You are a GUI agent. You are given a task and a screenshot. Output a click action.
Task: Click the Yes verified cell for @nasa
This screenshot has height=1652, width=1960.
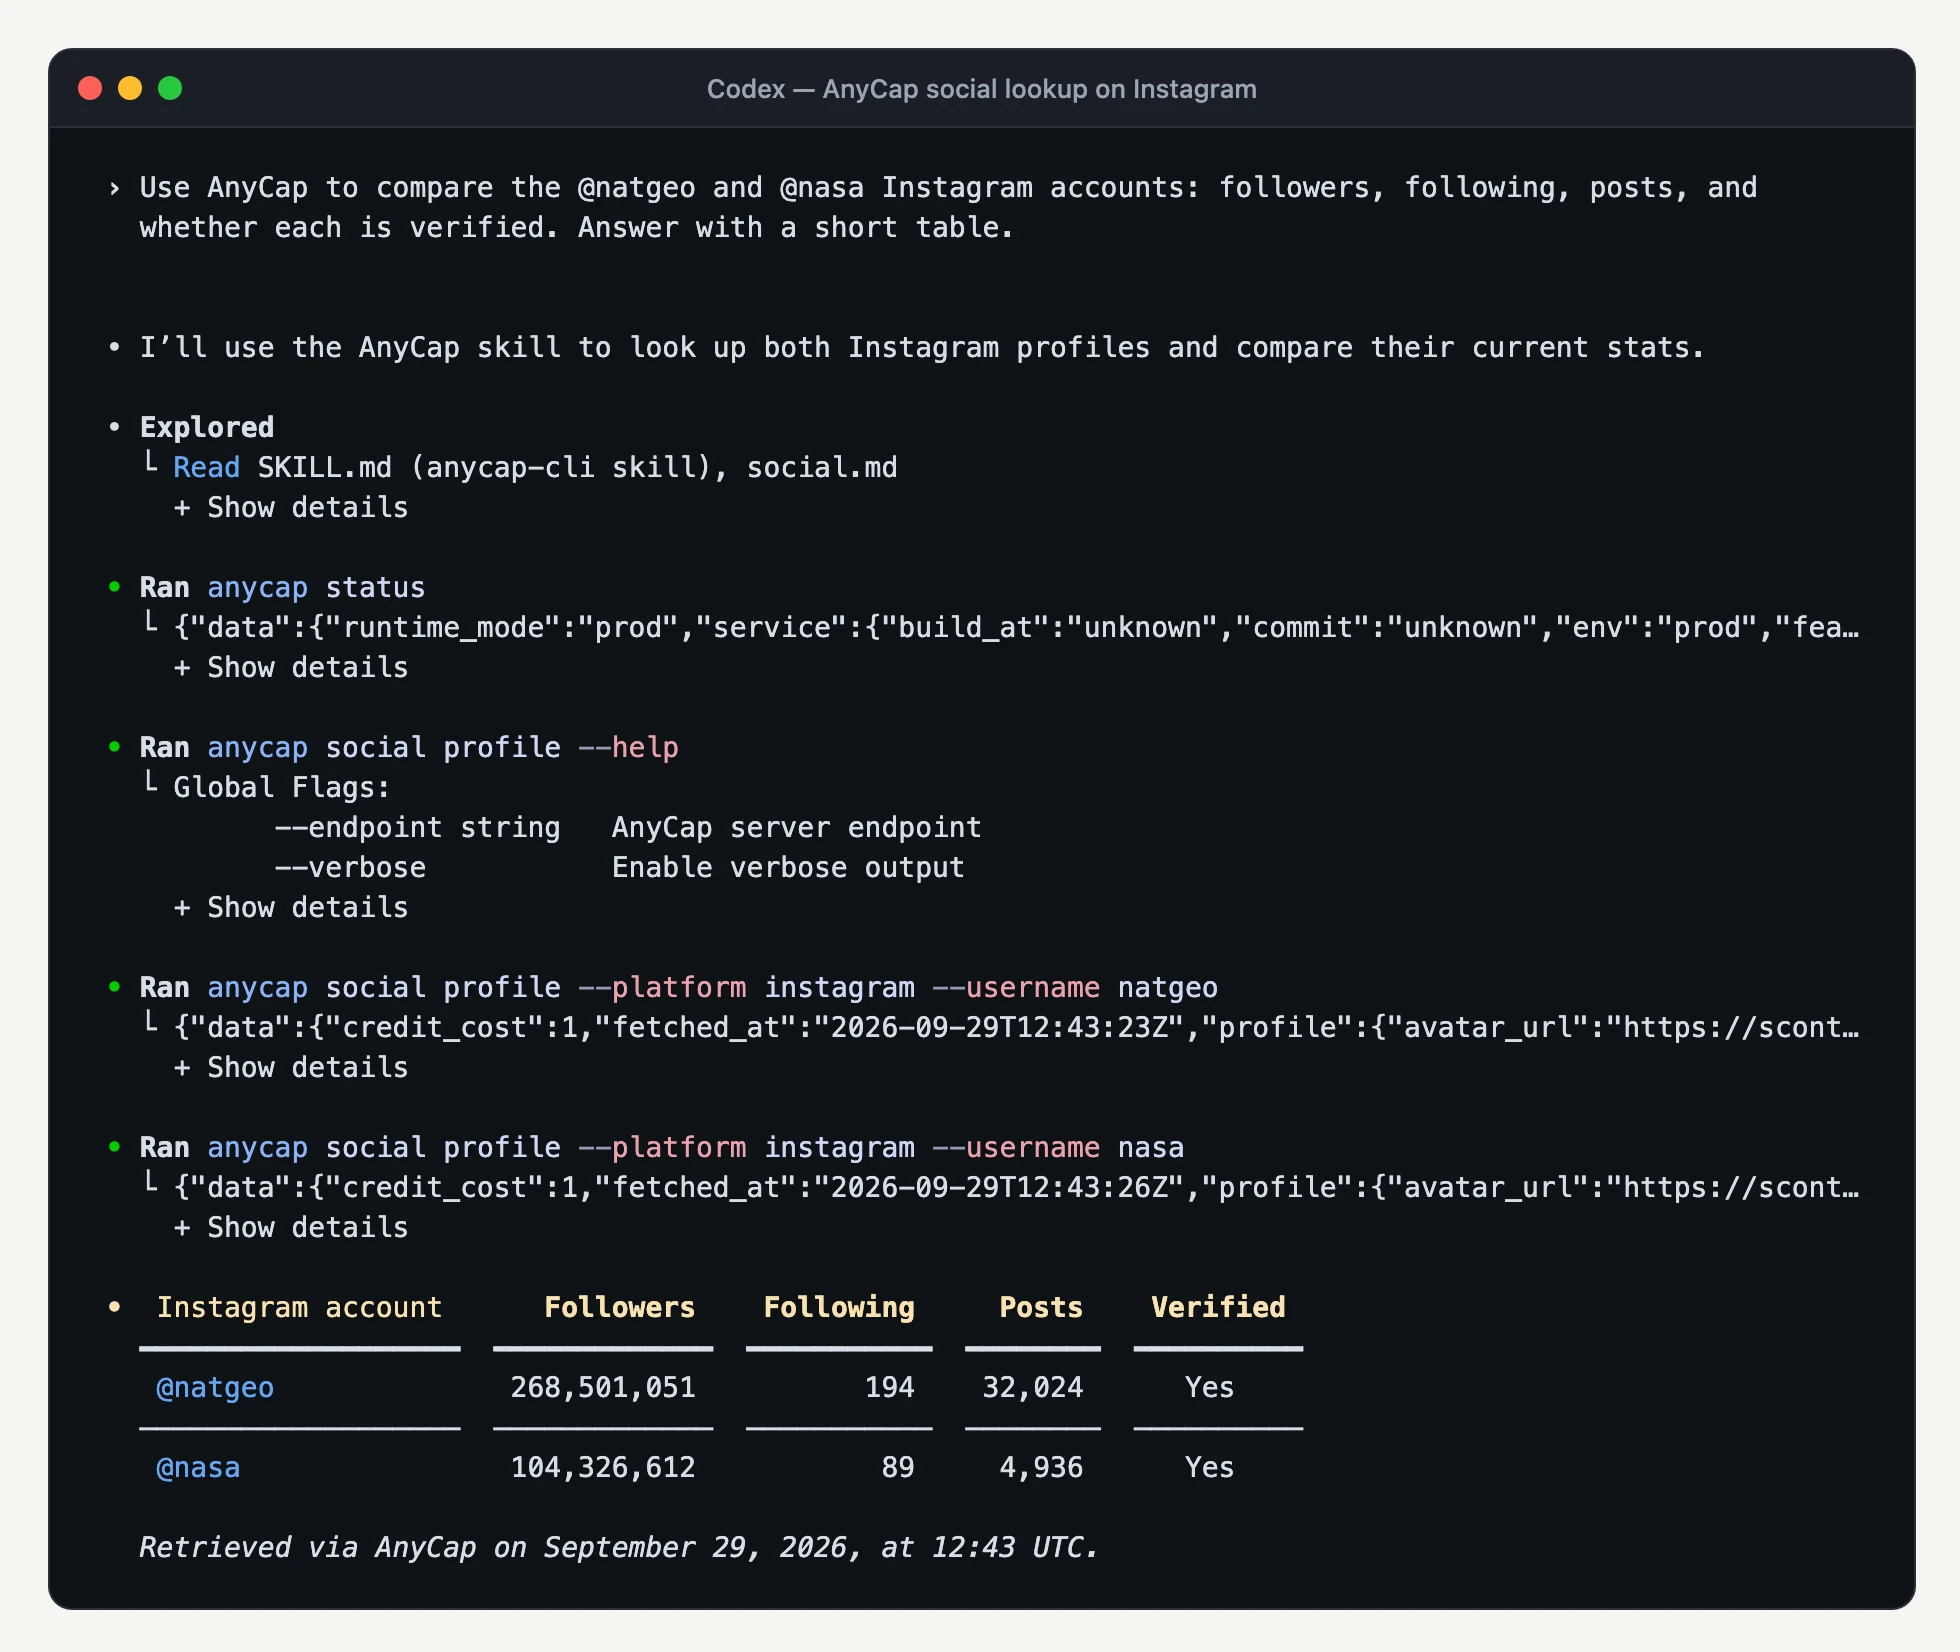1209,1467
